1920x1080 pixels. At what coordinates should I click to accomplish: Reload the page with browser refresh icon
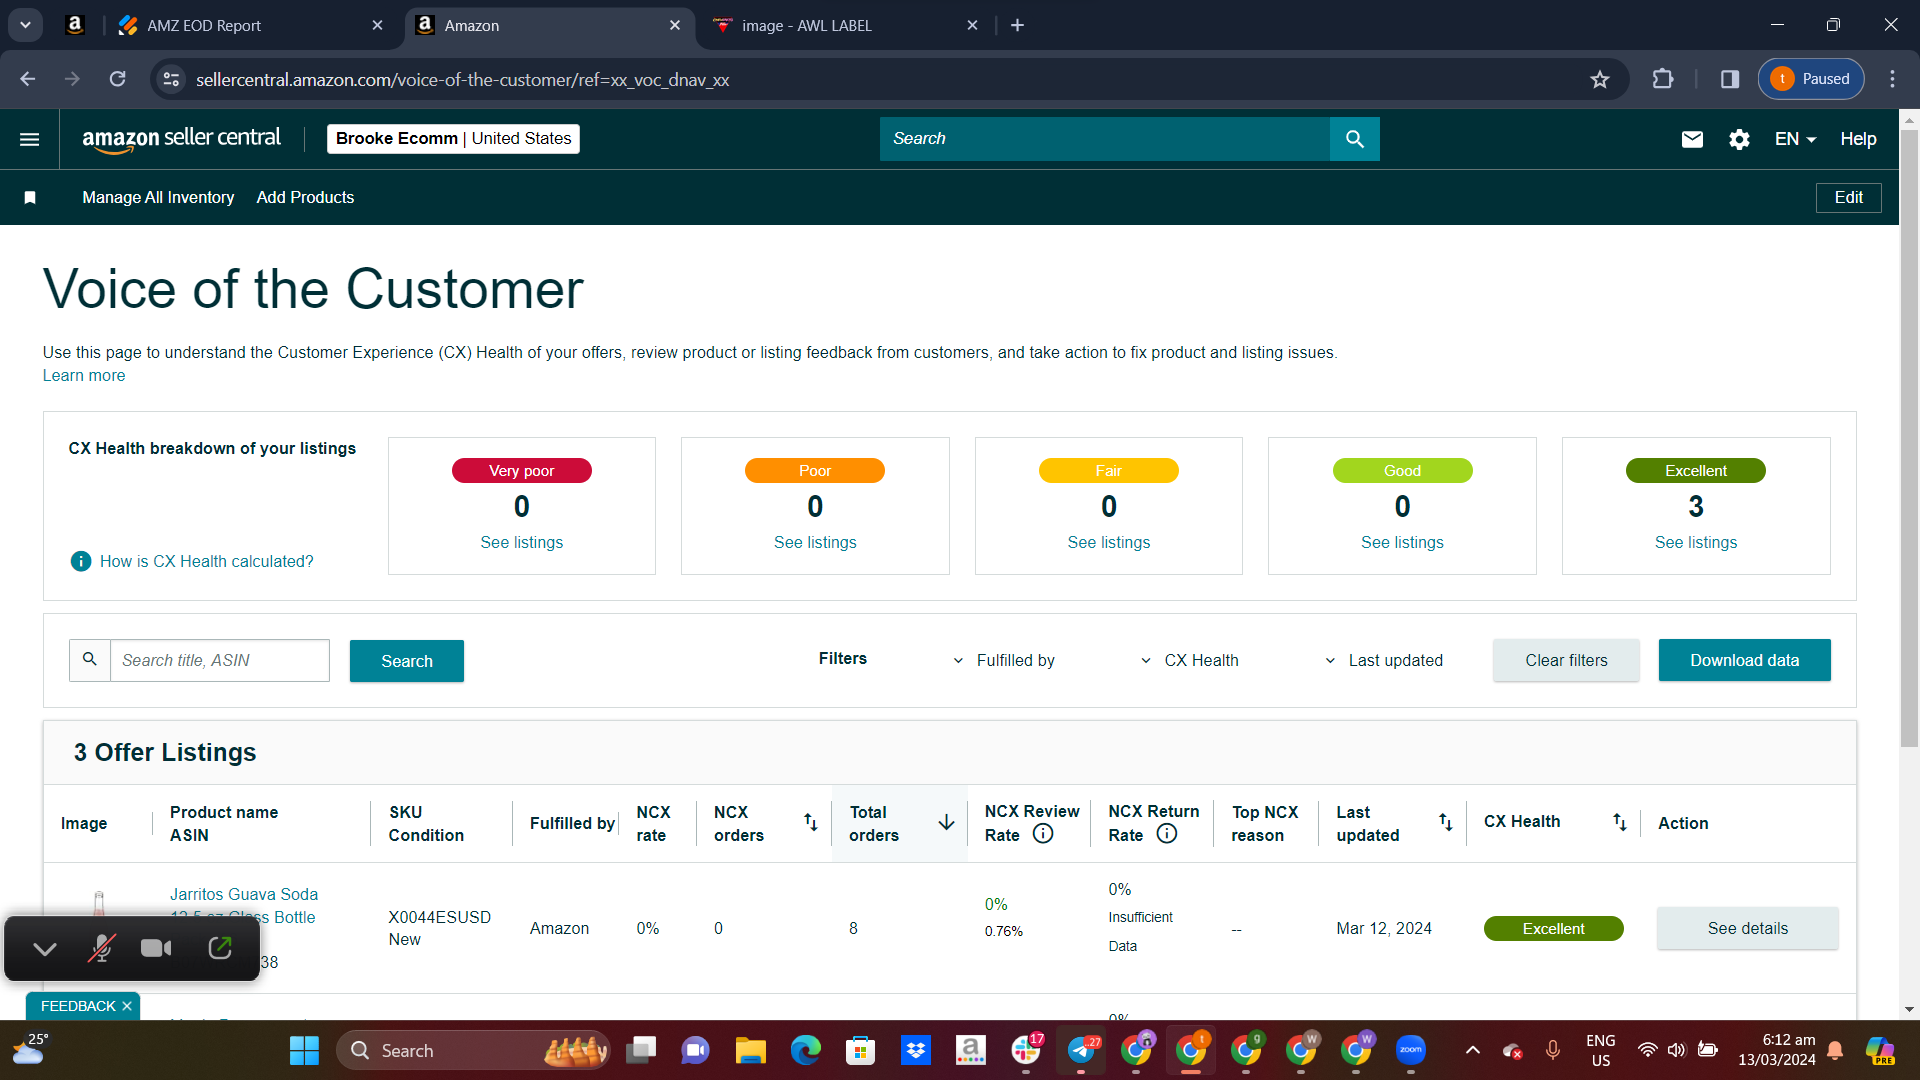coord(117,79)
